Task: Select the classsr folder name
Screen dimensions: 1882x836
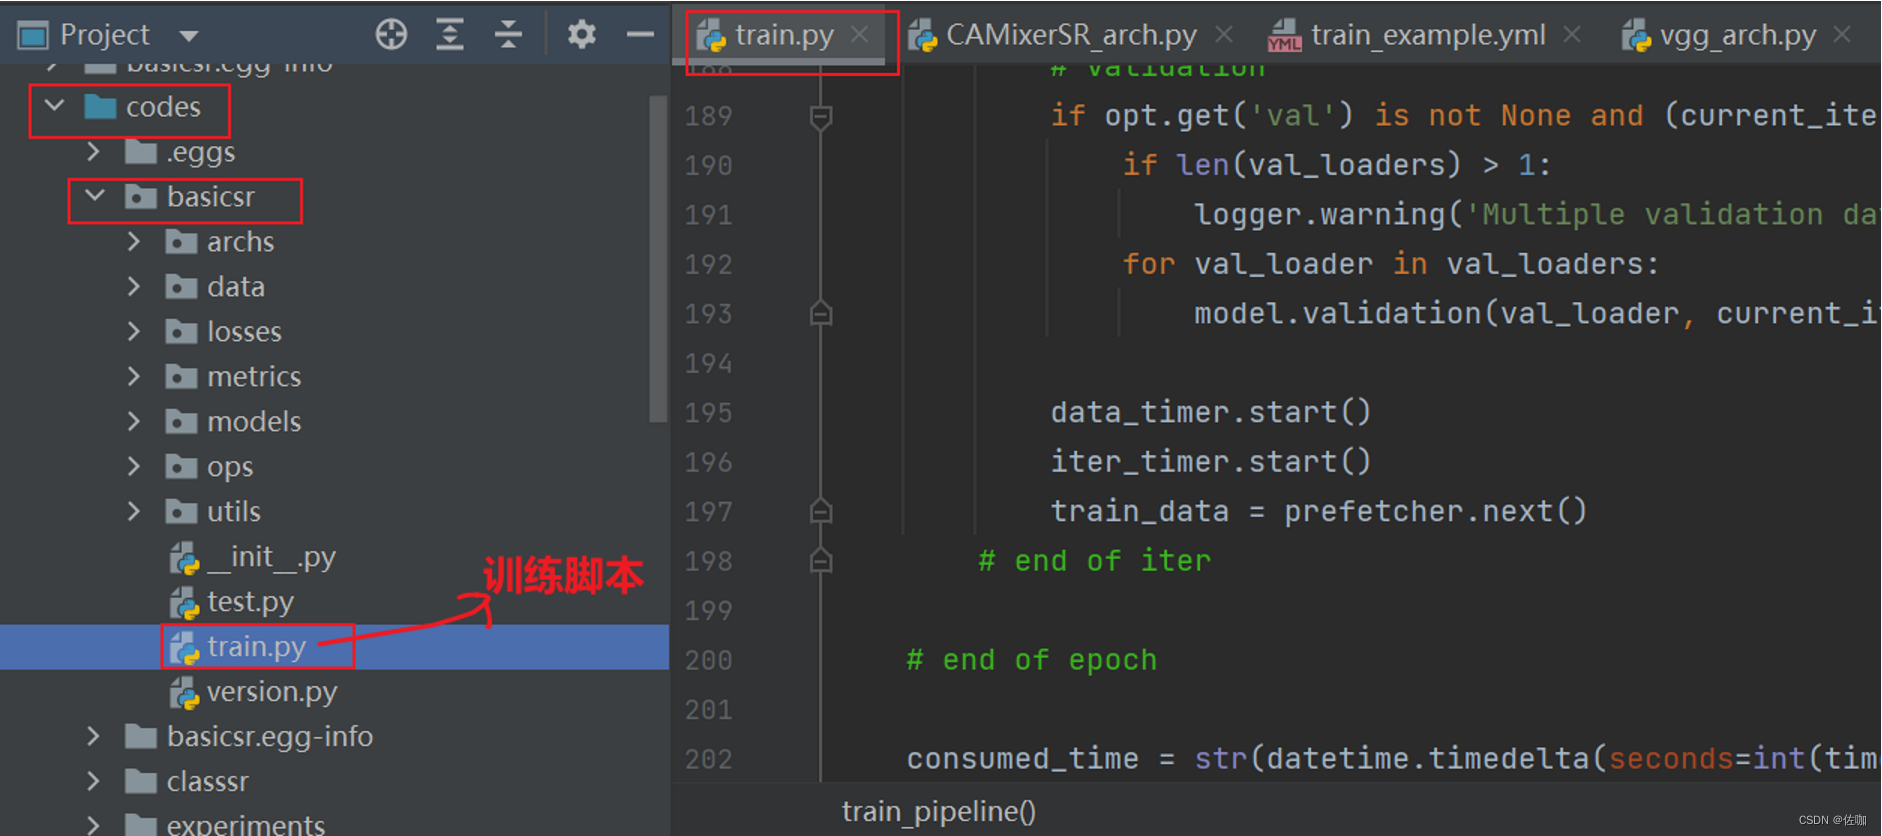Action: tap(208, 782)
